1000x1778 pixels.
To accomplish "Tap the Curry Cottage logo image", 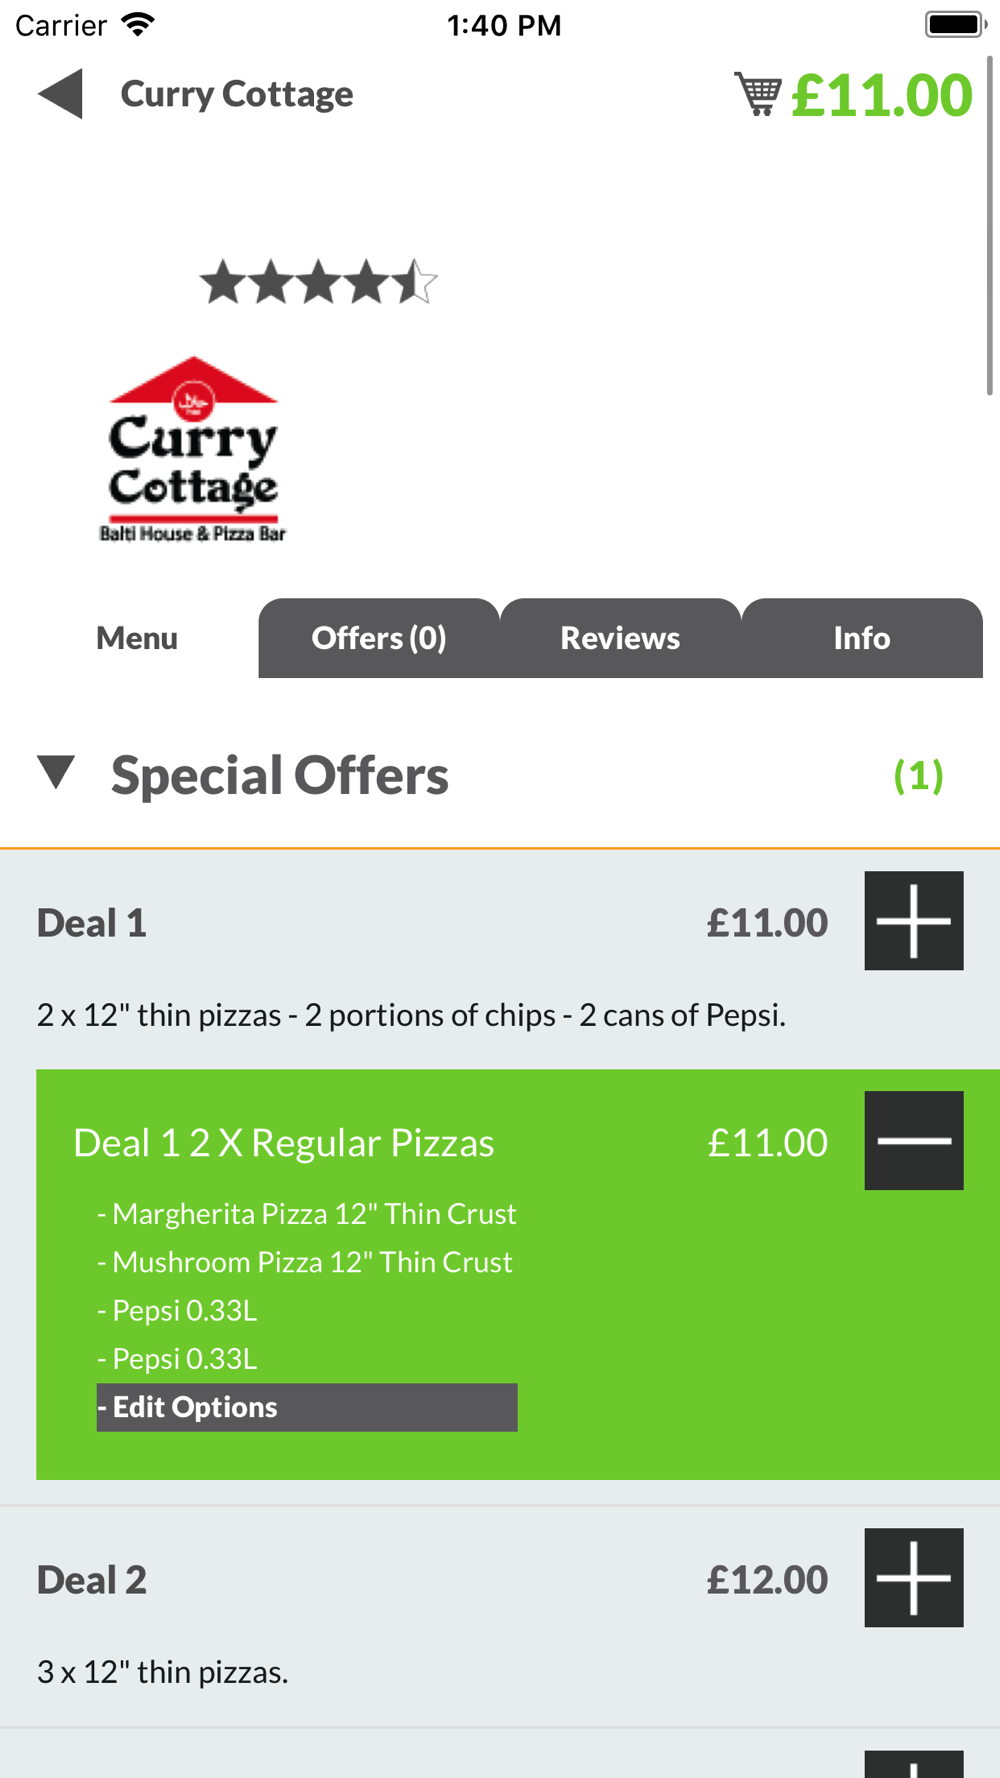I will click(x=192, y=449).
